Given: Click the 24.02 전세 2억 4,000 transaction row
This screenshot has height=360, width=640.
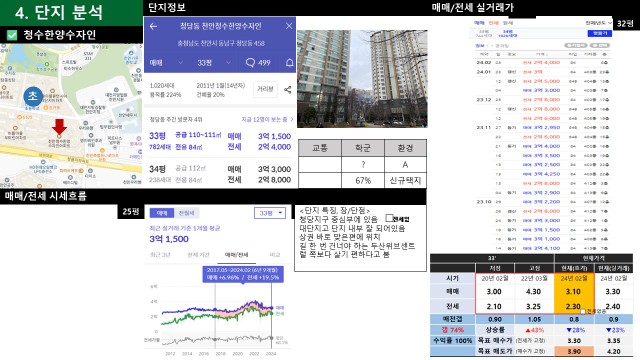Looking at the screenshot, I should (x=542, y=62).
